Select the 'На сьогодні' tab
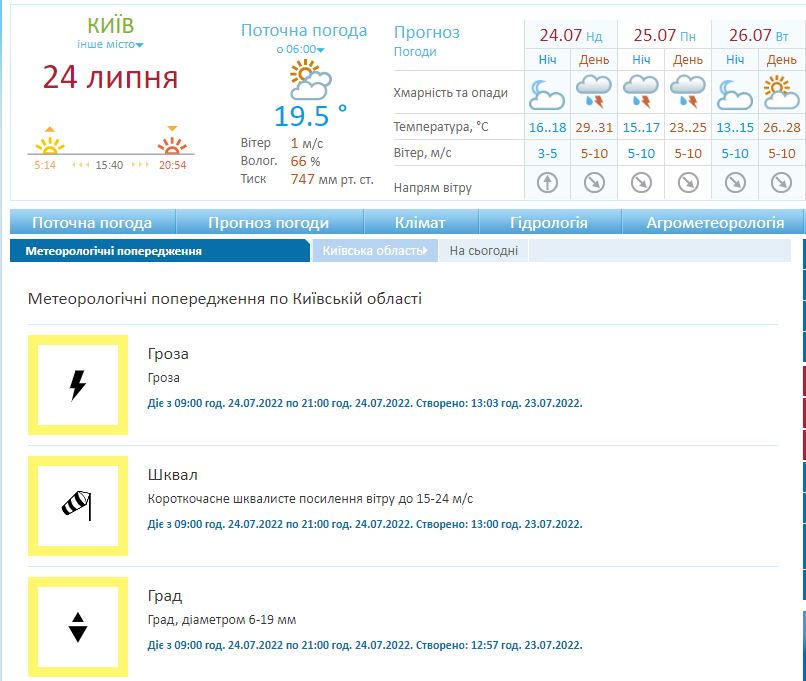The width and height of the screenshot is (806, 681). [x=483, y=251]
